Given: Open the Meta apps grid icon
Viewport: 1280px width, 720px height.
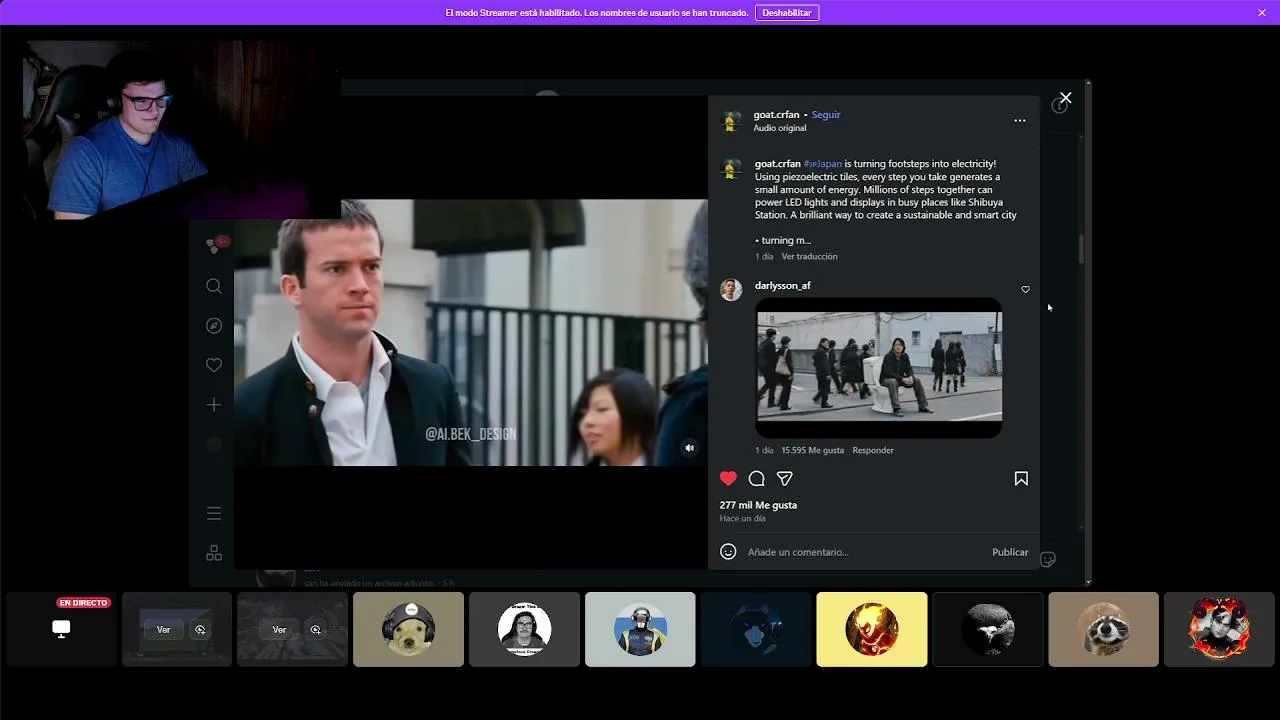Looking at the screenshot, I should 214,553.
